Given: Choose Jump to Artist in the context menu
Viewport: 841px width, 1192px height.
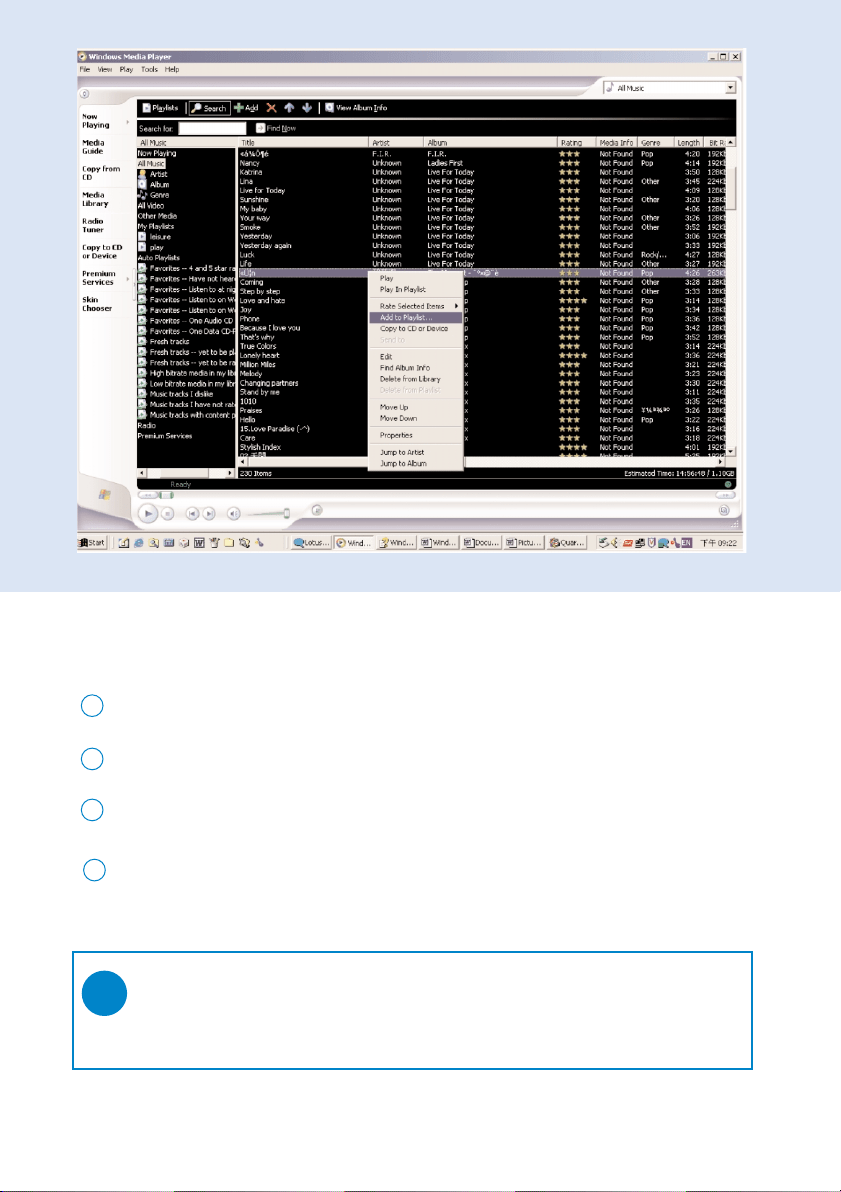Looking at the screenshot, I should (416, 452).
